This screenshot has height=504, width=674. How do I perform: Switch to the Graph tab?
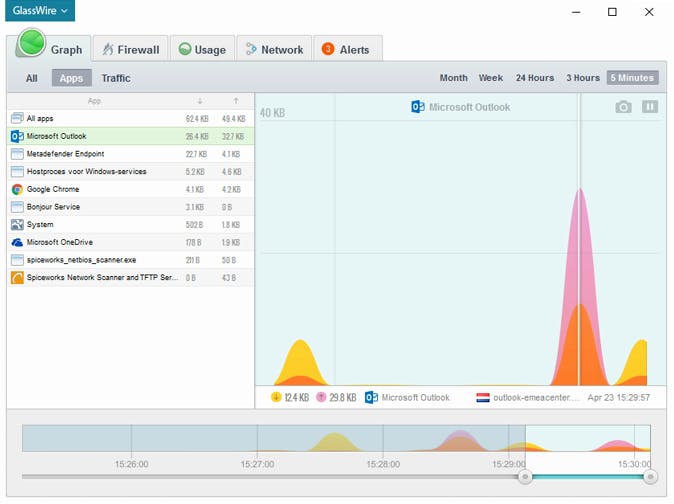(x=49, y=48)
